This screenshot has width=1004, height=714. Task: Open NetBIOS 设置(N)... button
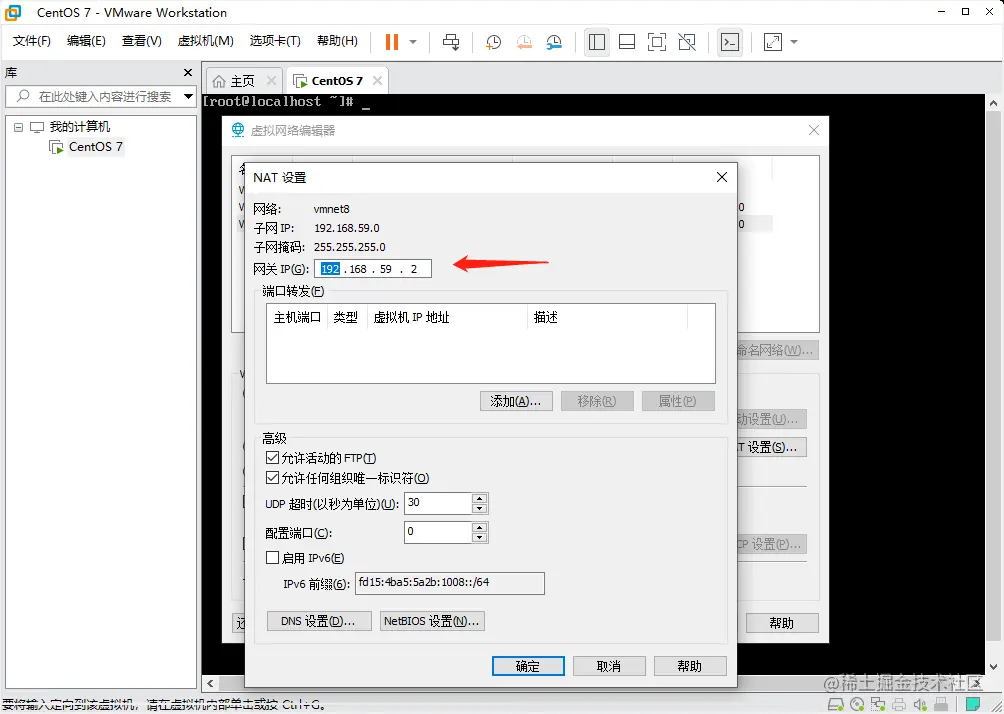pos(432,621)
